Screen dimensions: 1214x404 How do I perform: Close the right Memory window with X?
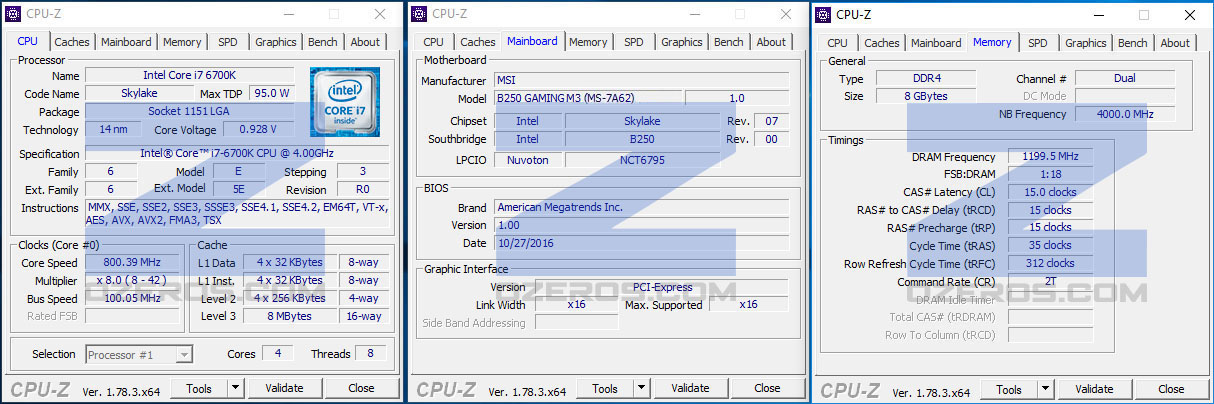tap(1188, 15)
